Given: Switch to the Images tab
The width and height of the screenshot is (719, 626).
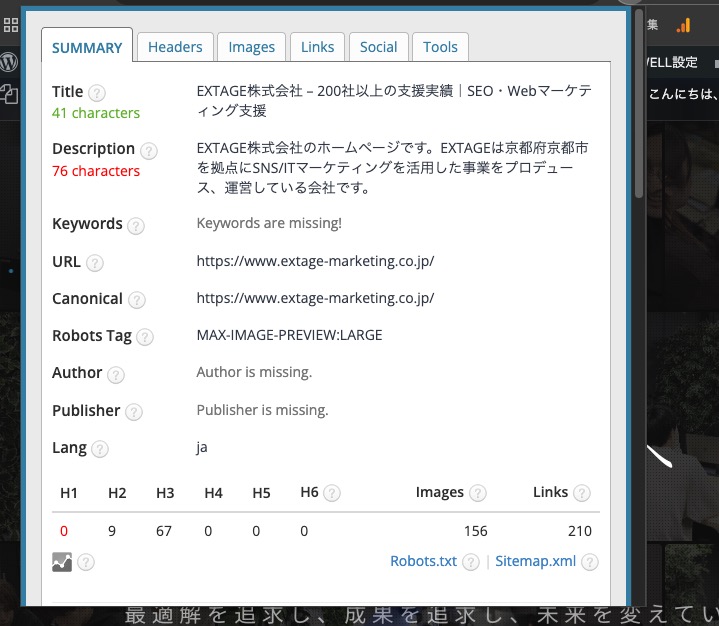Looking at the screenshot, I should [x=251, y=47].
